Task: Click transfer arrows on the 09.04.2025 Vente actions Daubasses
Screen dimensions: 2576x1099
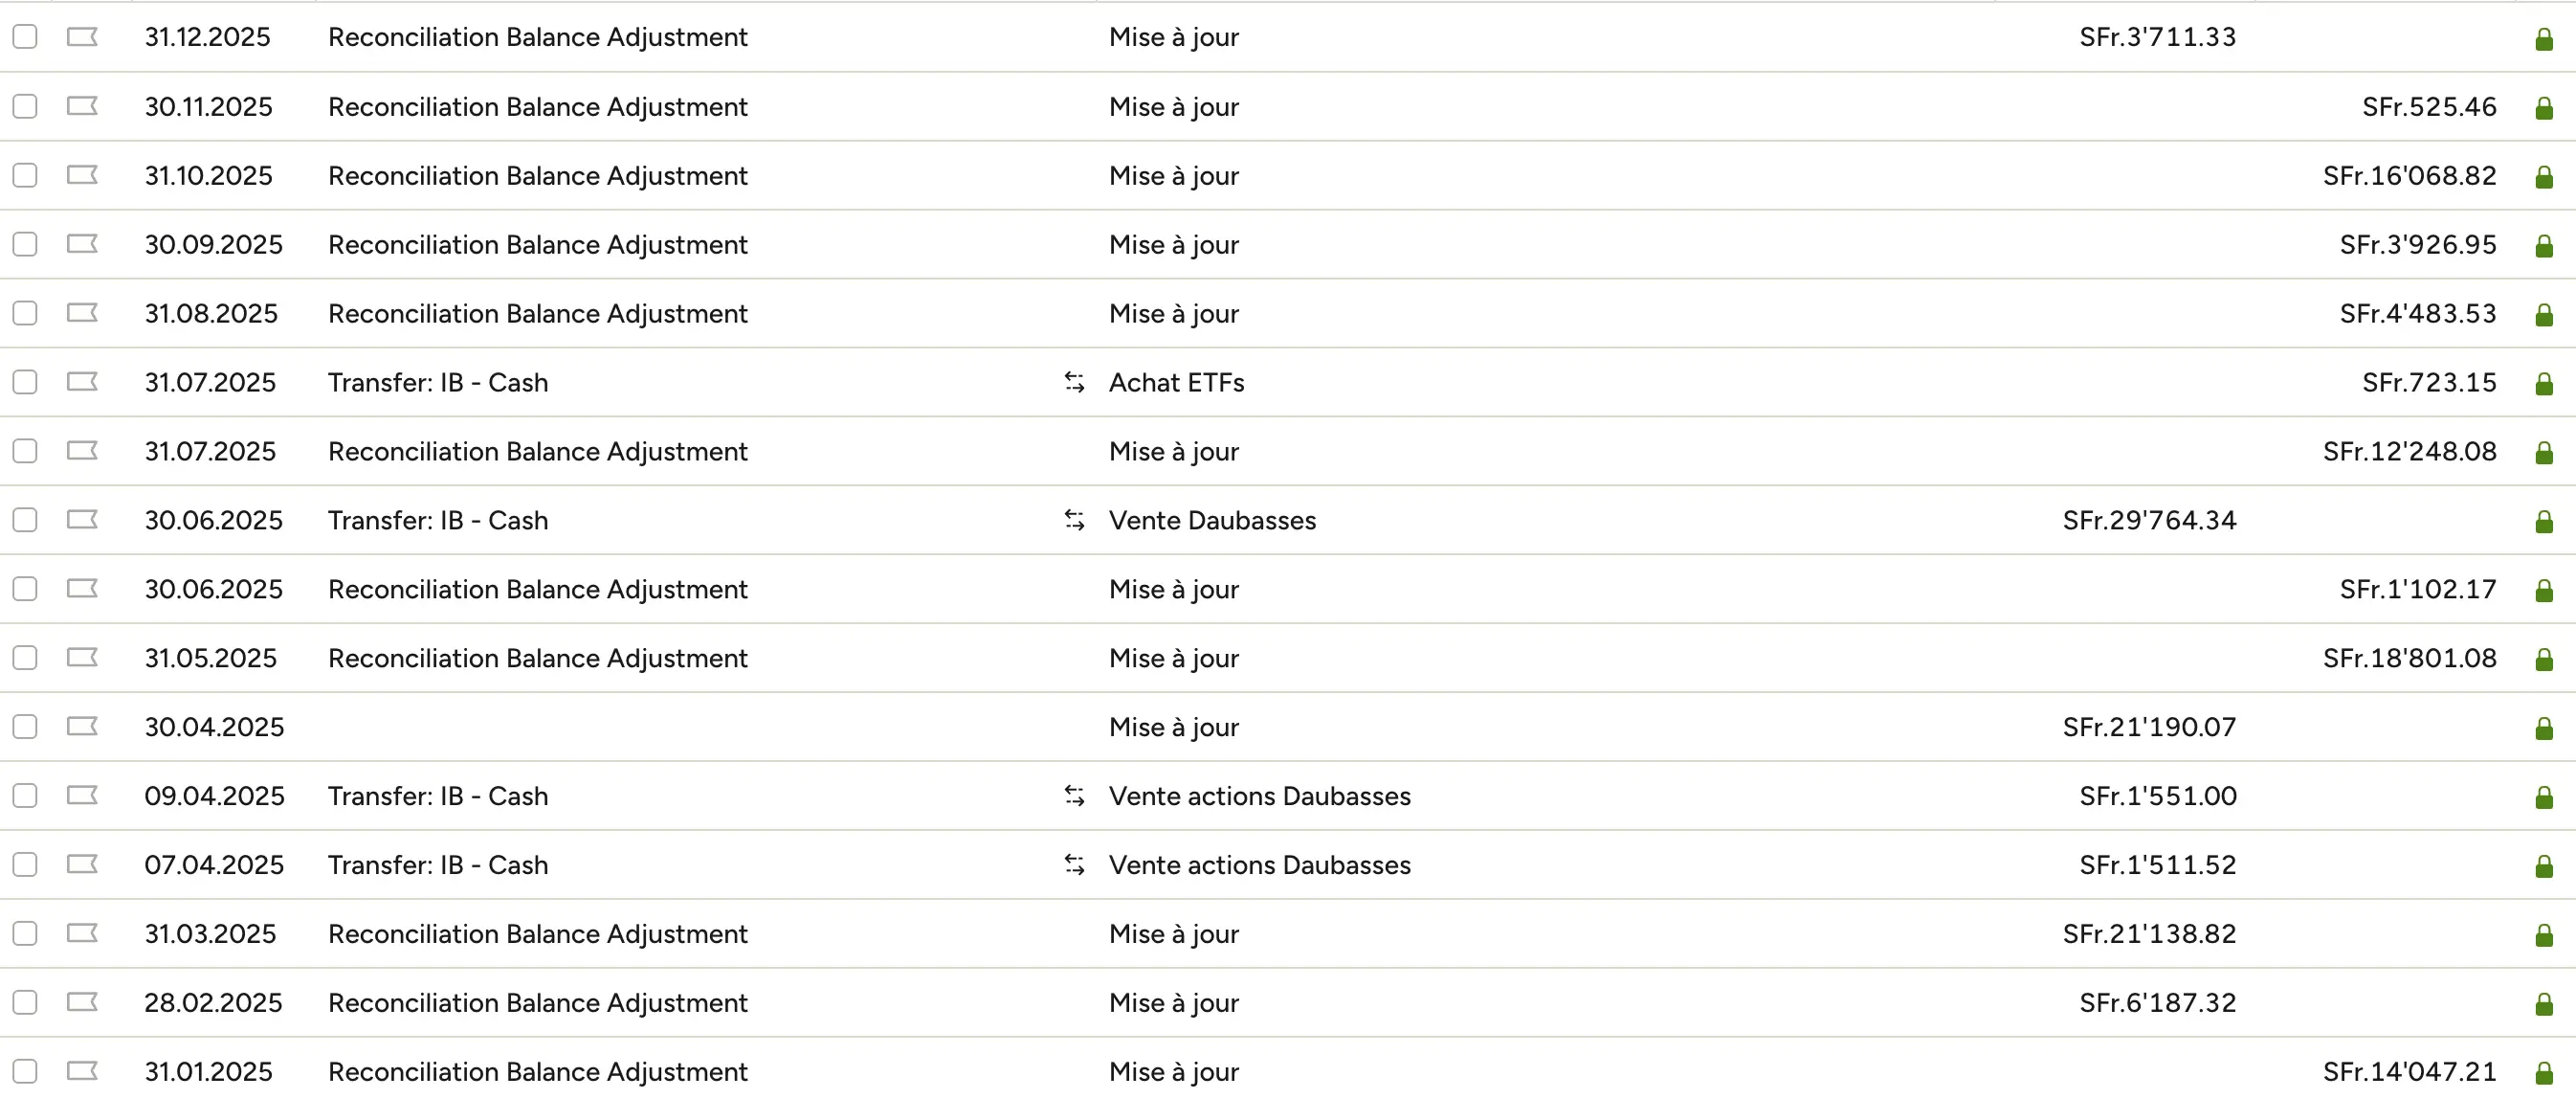Action: point(1074,796)
